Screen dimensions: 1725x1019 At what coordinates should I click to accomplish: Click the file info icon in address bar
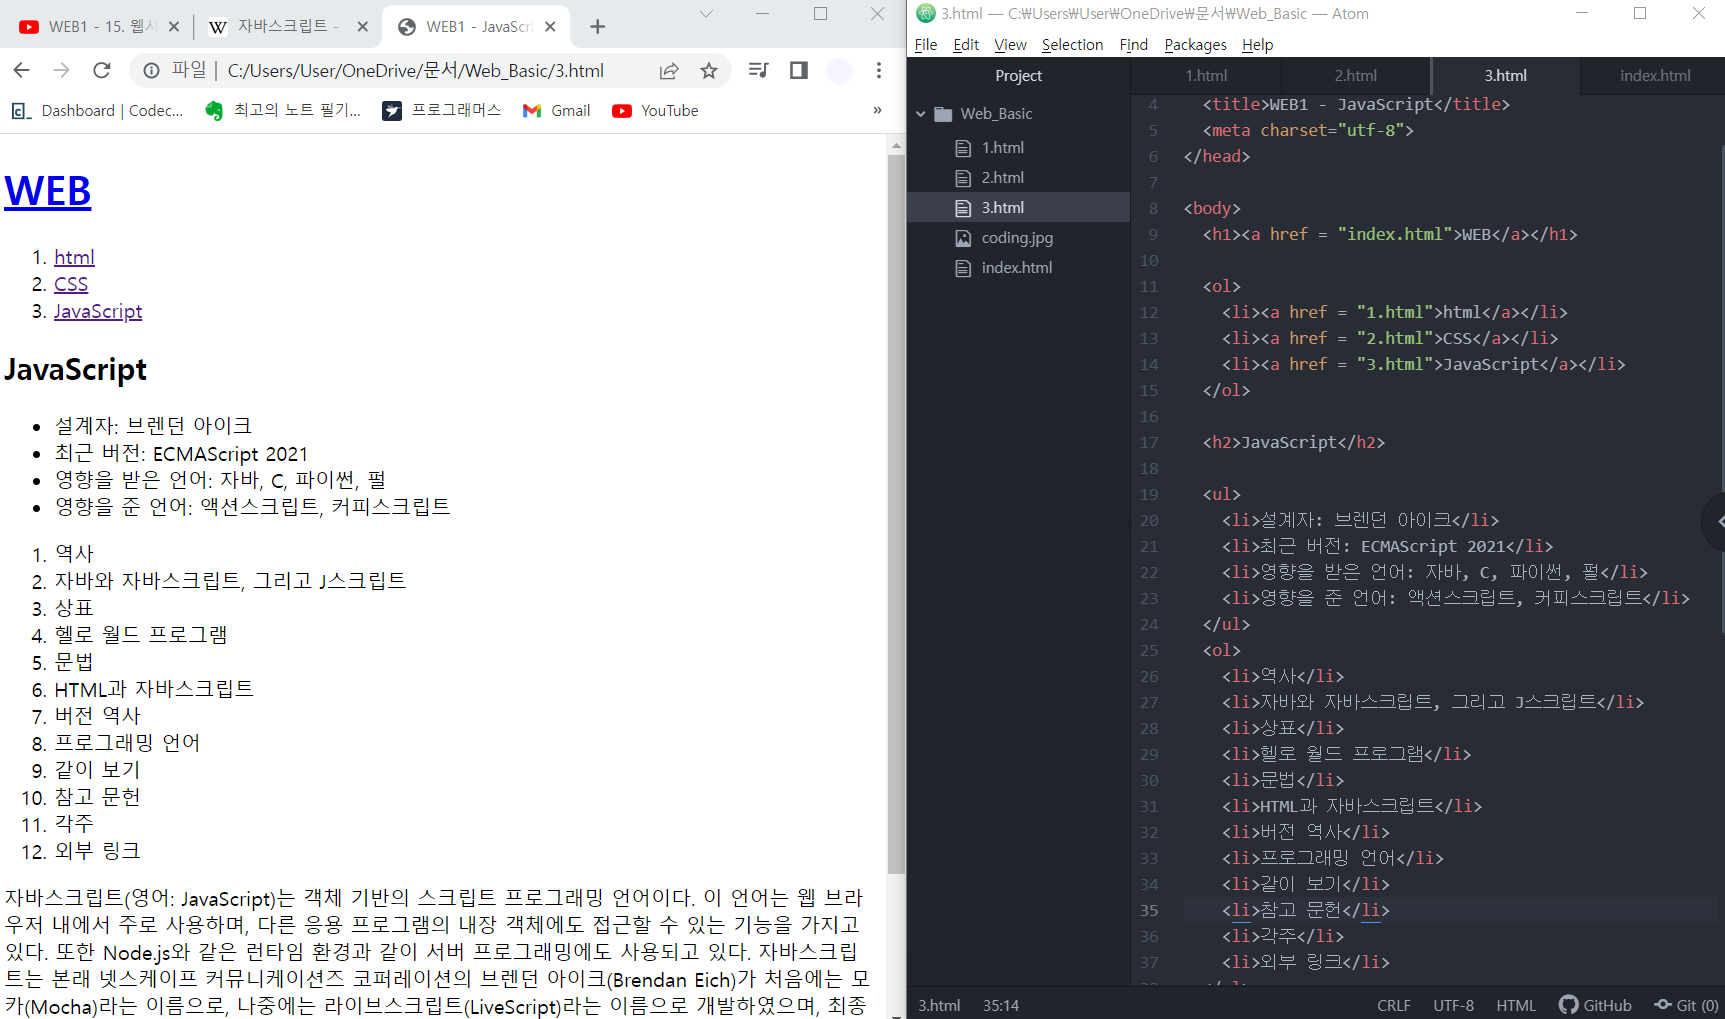[151, 70]
